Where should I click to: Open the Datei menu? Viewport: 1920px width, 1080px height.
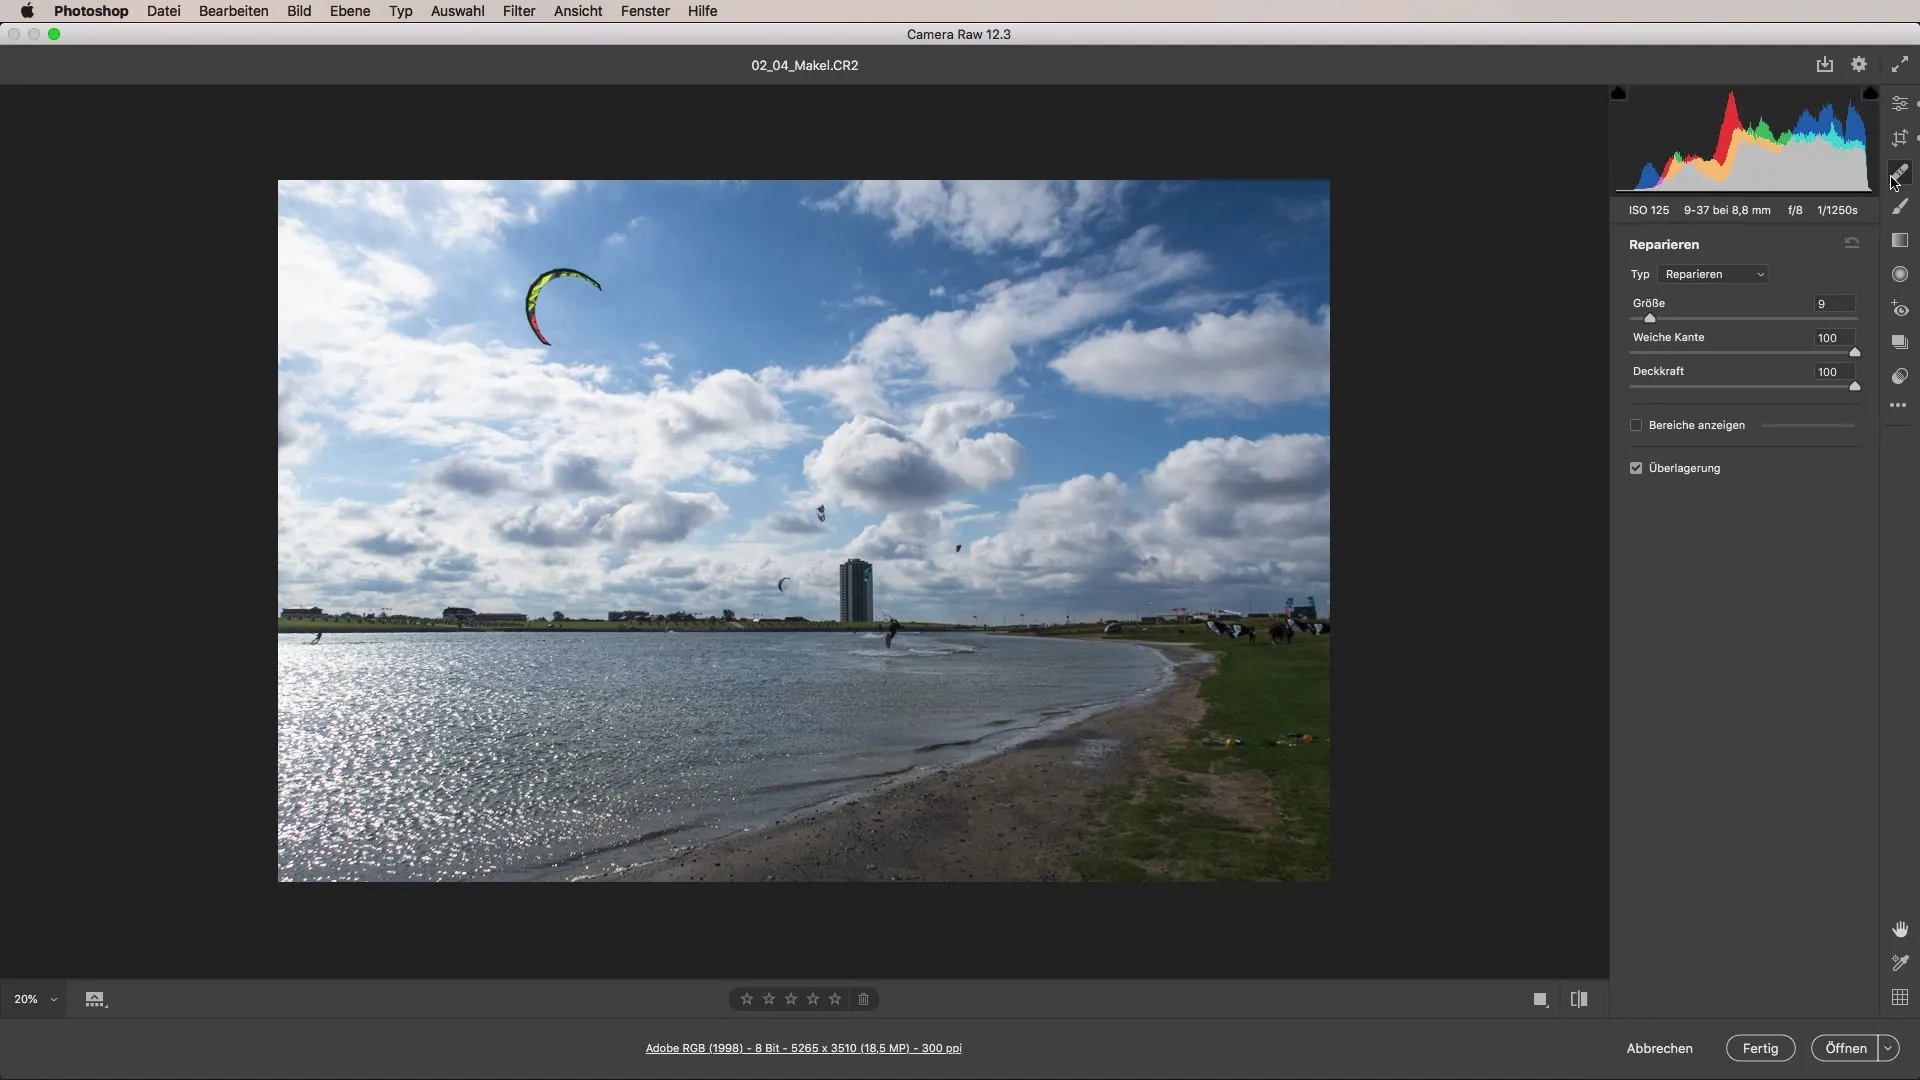[163, 11]
